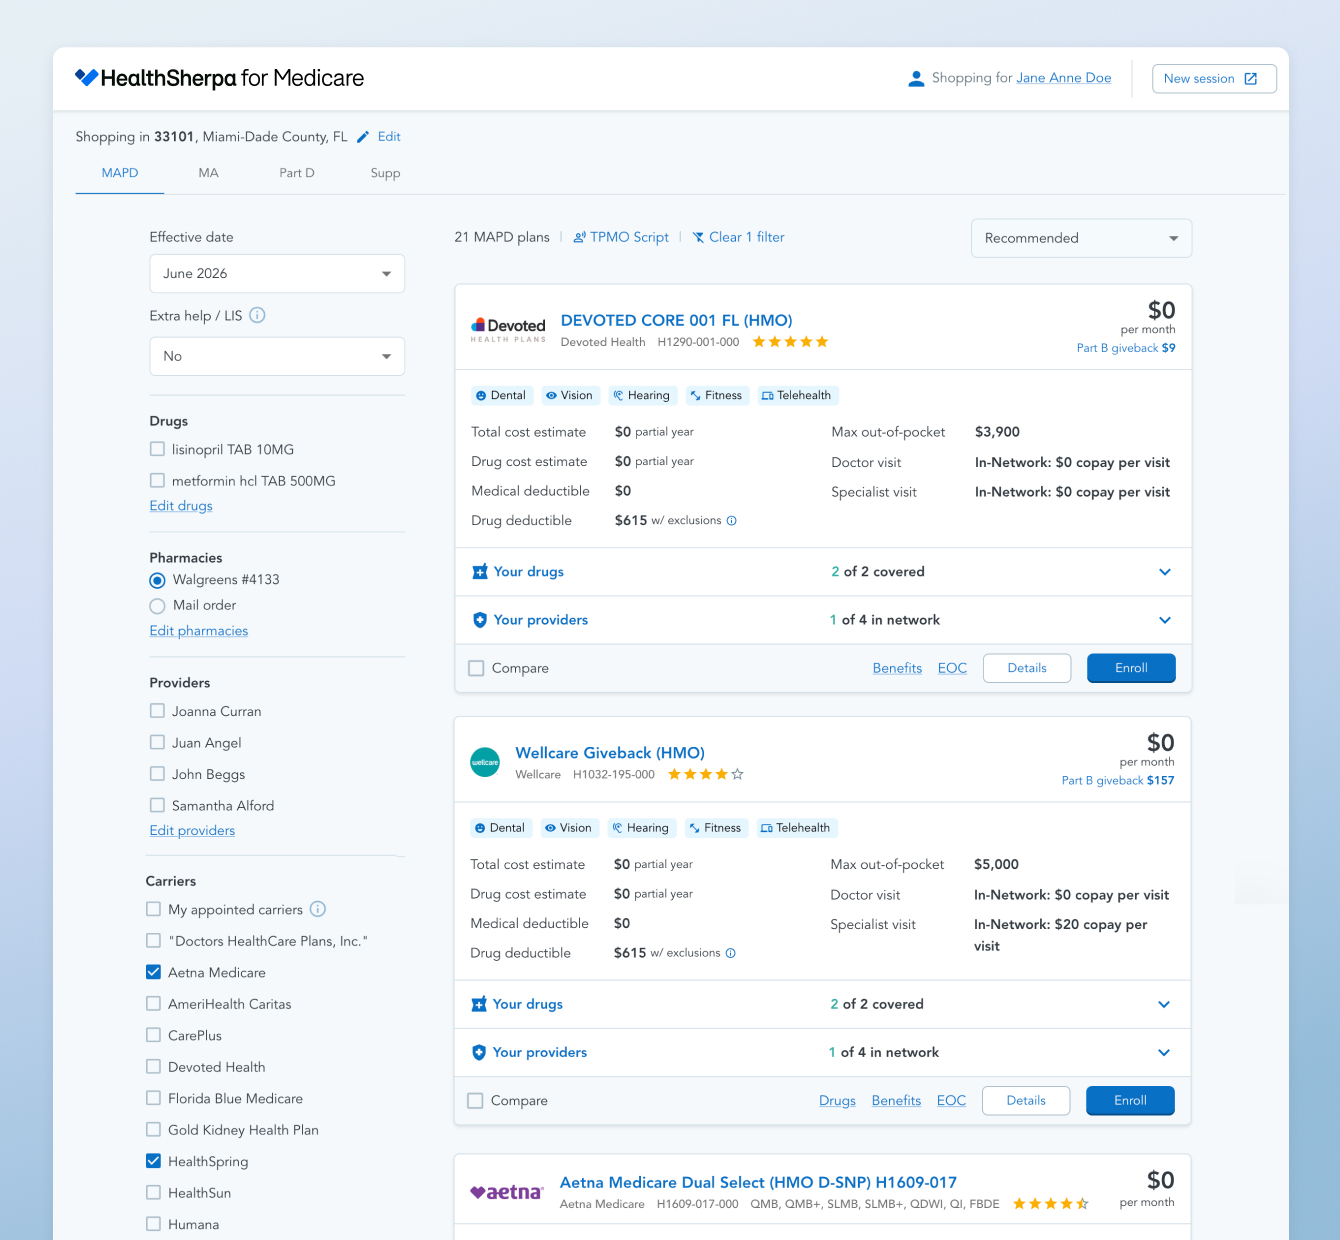Switch to the MA tab
The height and width of the screenshot is (1240, 1340).
pyautogui.click(x=208, y=173)
